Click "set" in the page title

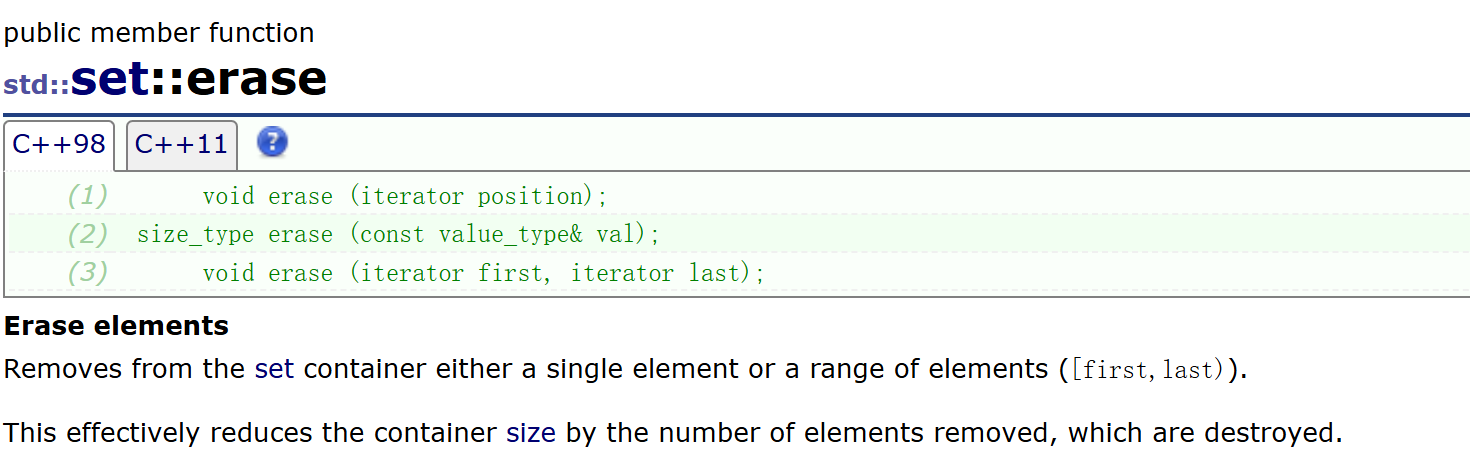coord(110,79)
